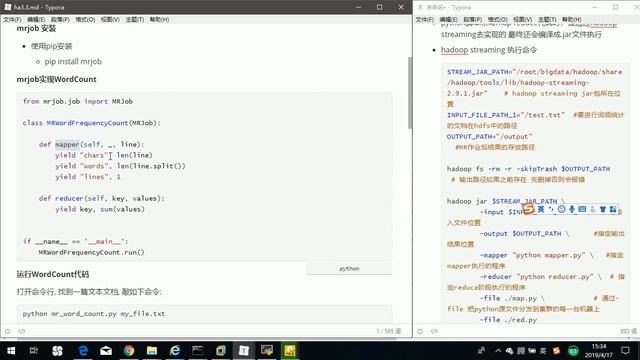Open Sogou IME toolbox grid icon
The image size is (640, 360).
613,209
